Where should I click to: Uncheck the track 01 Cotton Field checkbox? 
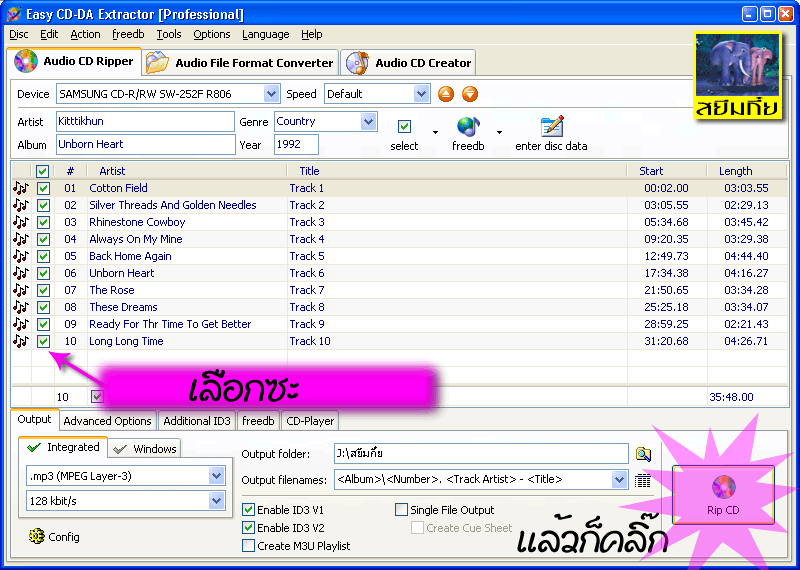(x=43, y=188)
